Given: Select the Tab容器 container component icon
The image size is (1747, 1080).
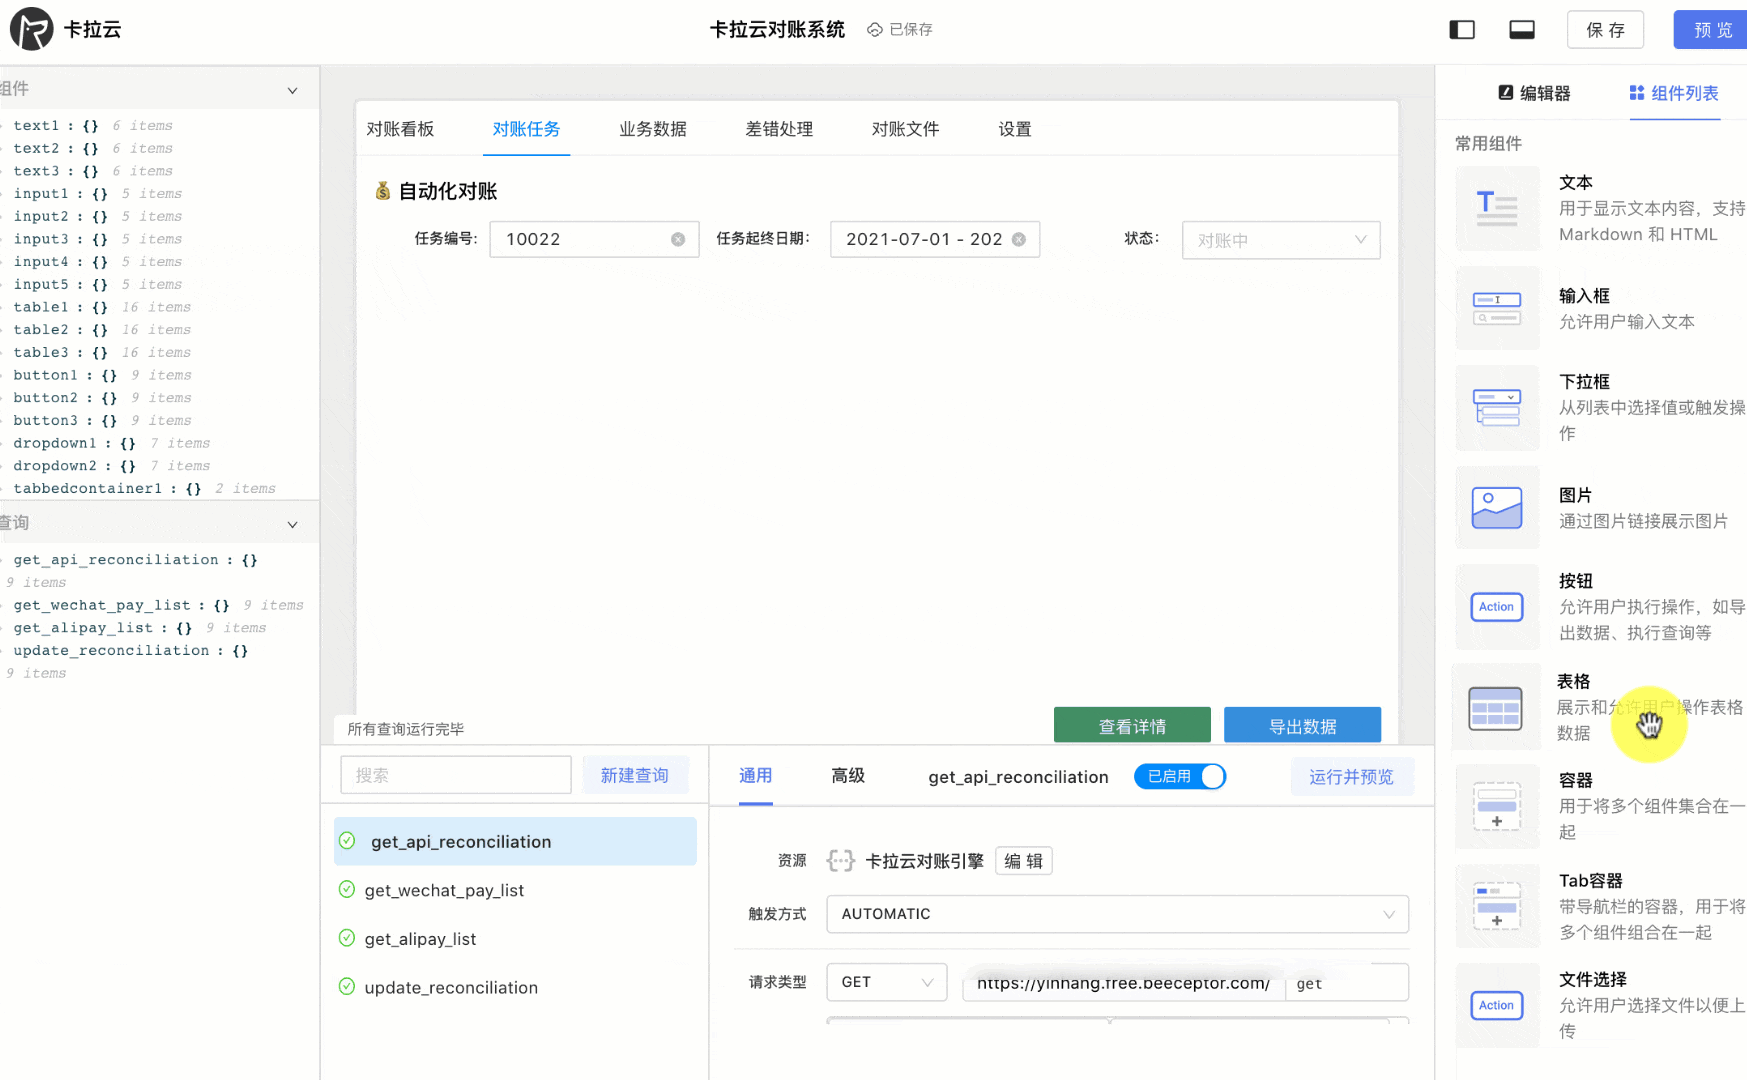Looking at the screenshot, I should (1496, 906).
